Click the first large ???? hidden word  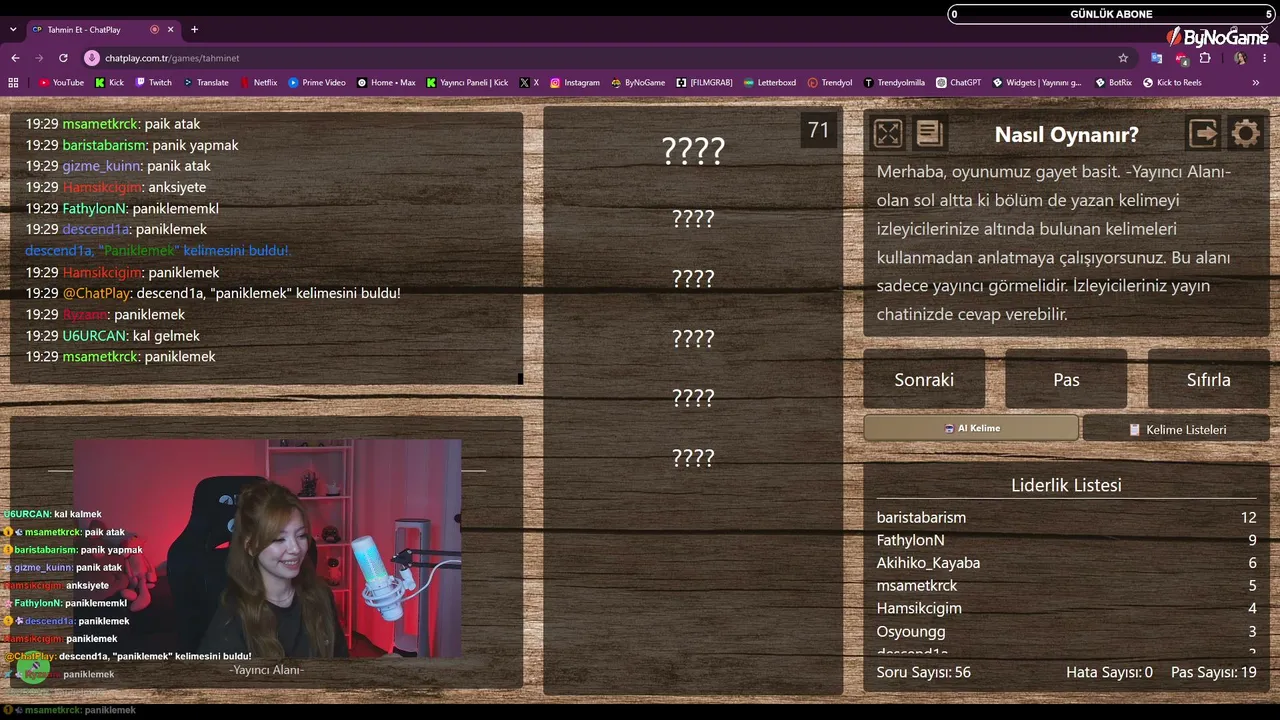coord(693,152)
